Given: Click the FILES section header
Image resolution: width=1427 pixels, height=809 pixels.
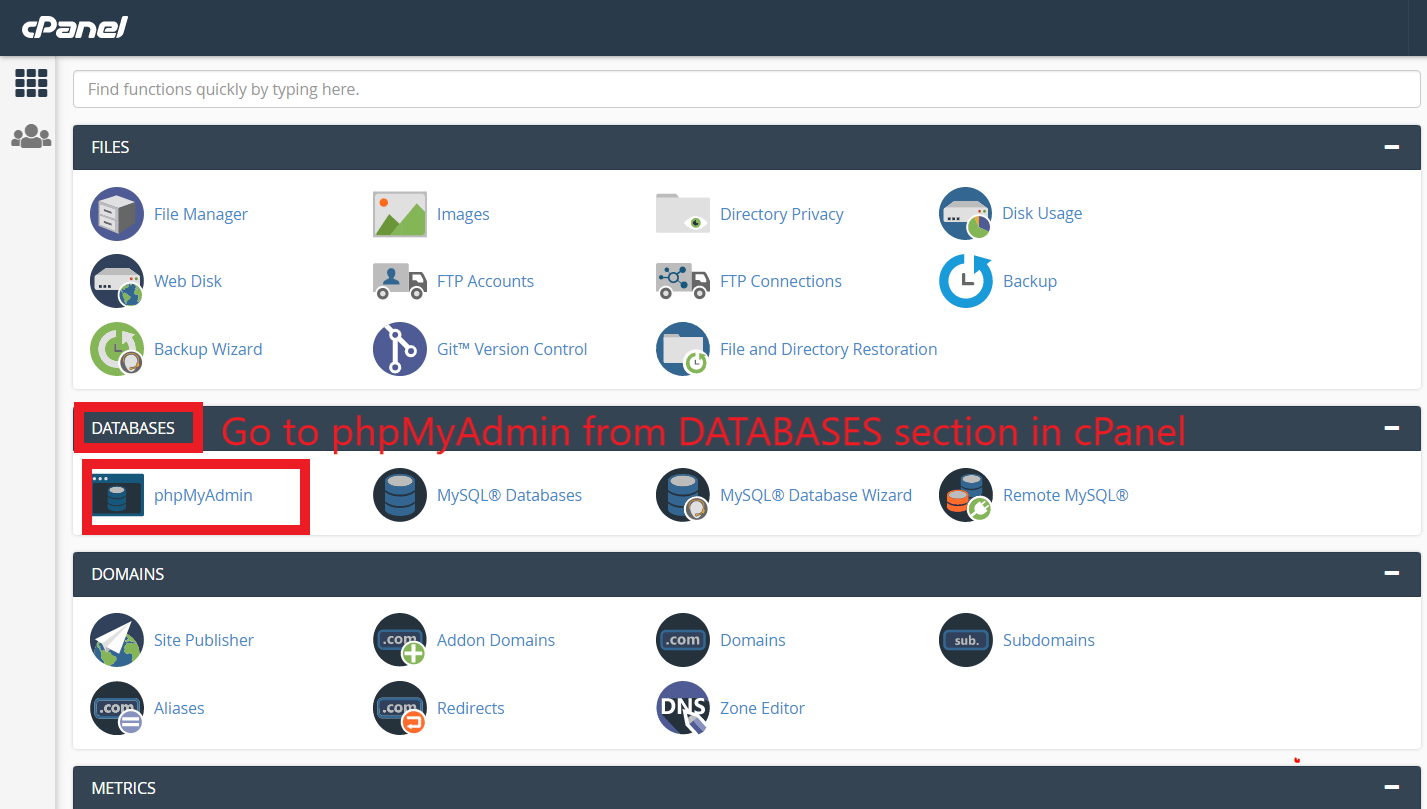Looking at the screenshot, I should click(x=747, y=147).
